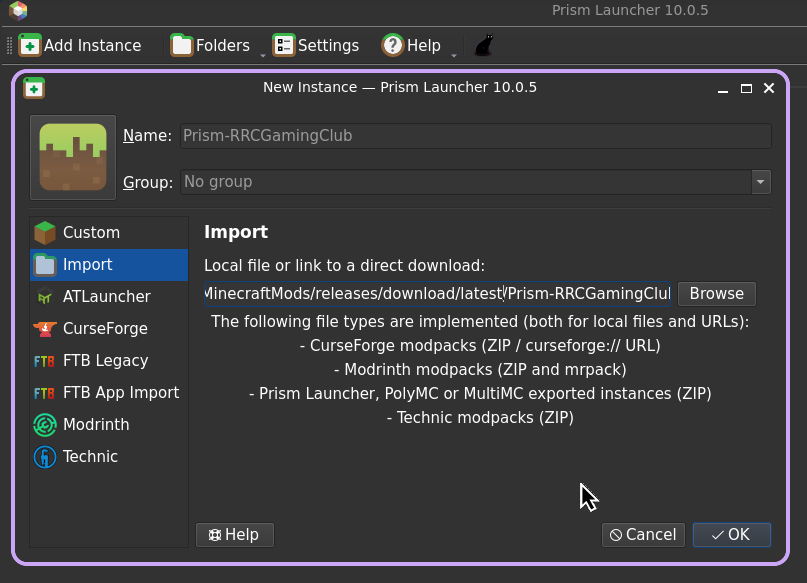Select the Technic platform icon
The image size is (807, 583).
(44, 456)
